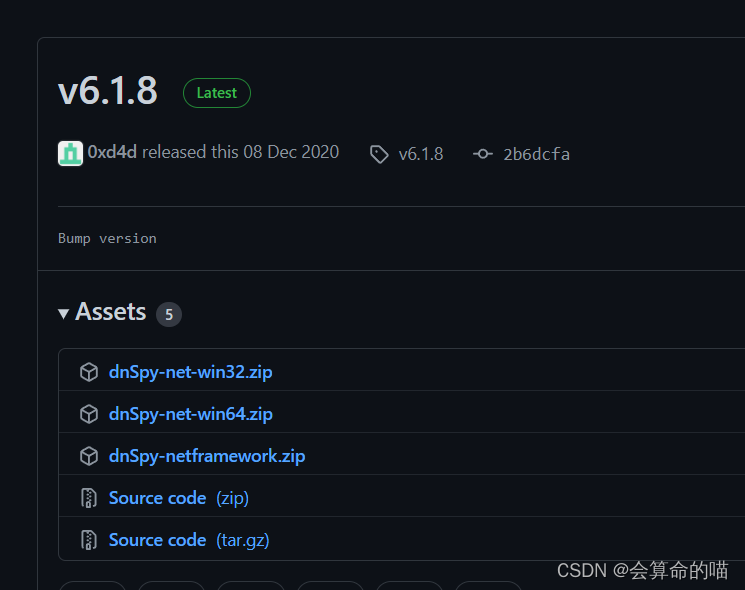
Task: Click the tag icon beside v6.1.8
Action: (x=379, y=154)
